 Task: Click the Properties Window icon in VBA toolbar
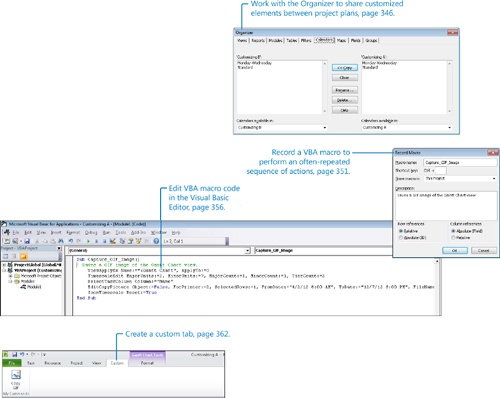pyautogui.click(x=131, y=241)
